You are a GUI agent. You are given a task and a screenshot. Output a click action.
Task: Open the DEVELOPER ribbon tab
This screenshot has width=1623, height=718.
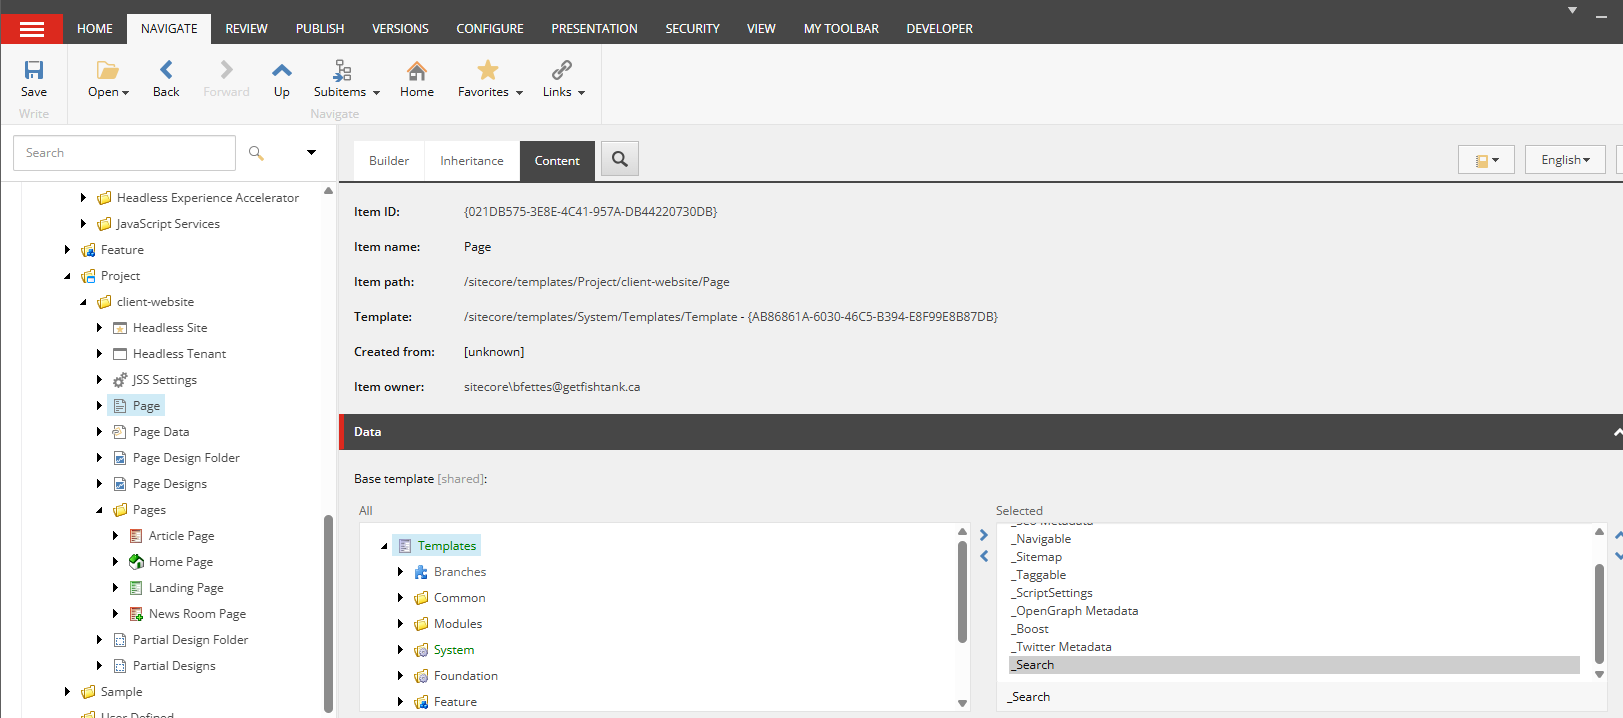pyautogui.click(x=939, y=29)
